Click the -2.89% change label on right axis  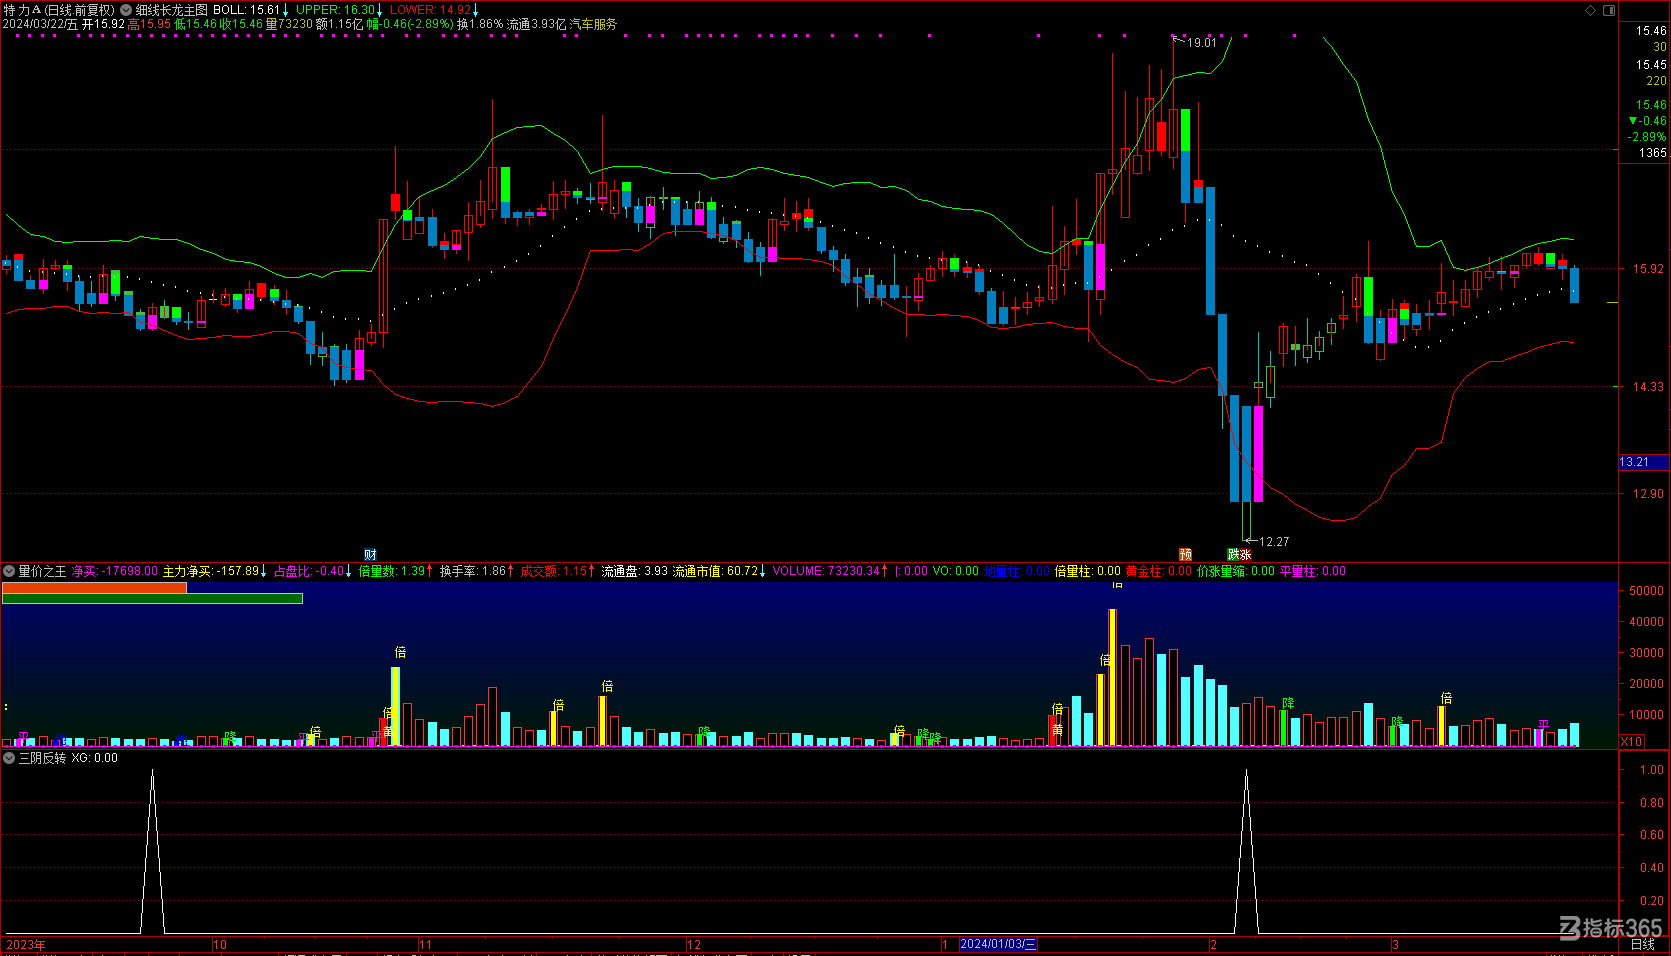1647,137
